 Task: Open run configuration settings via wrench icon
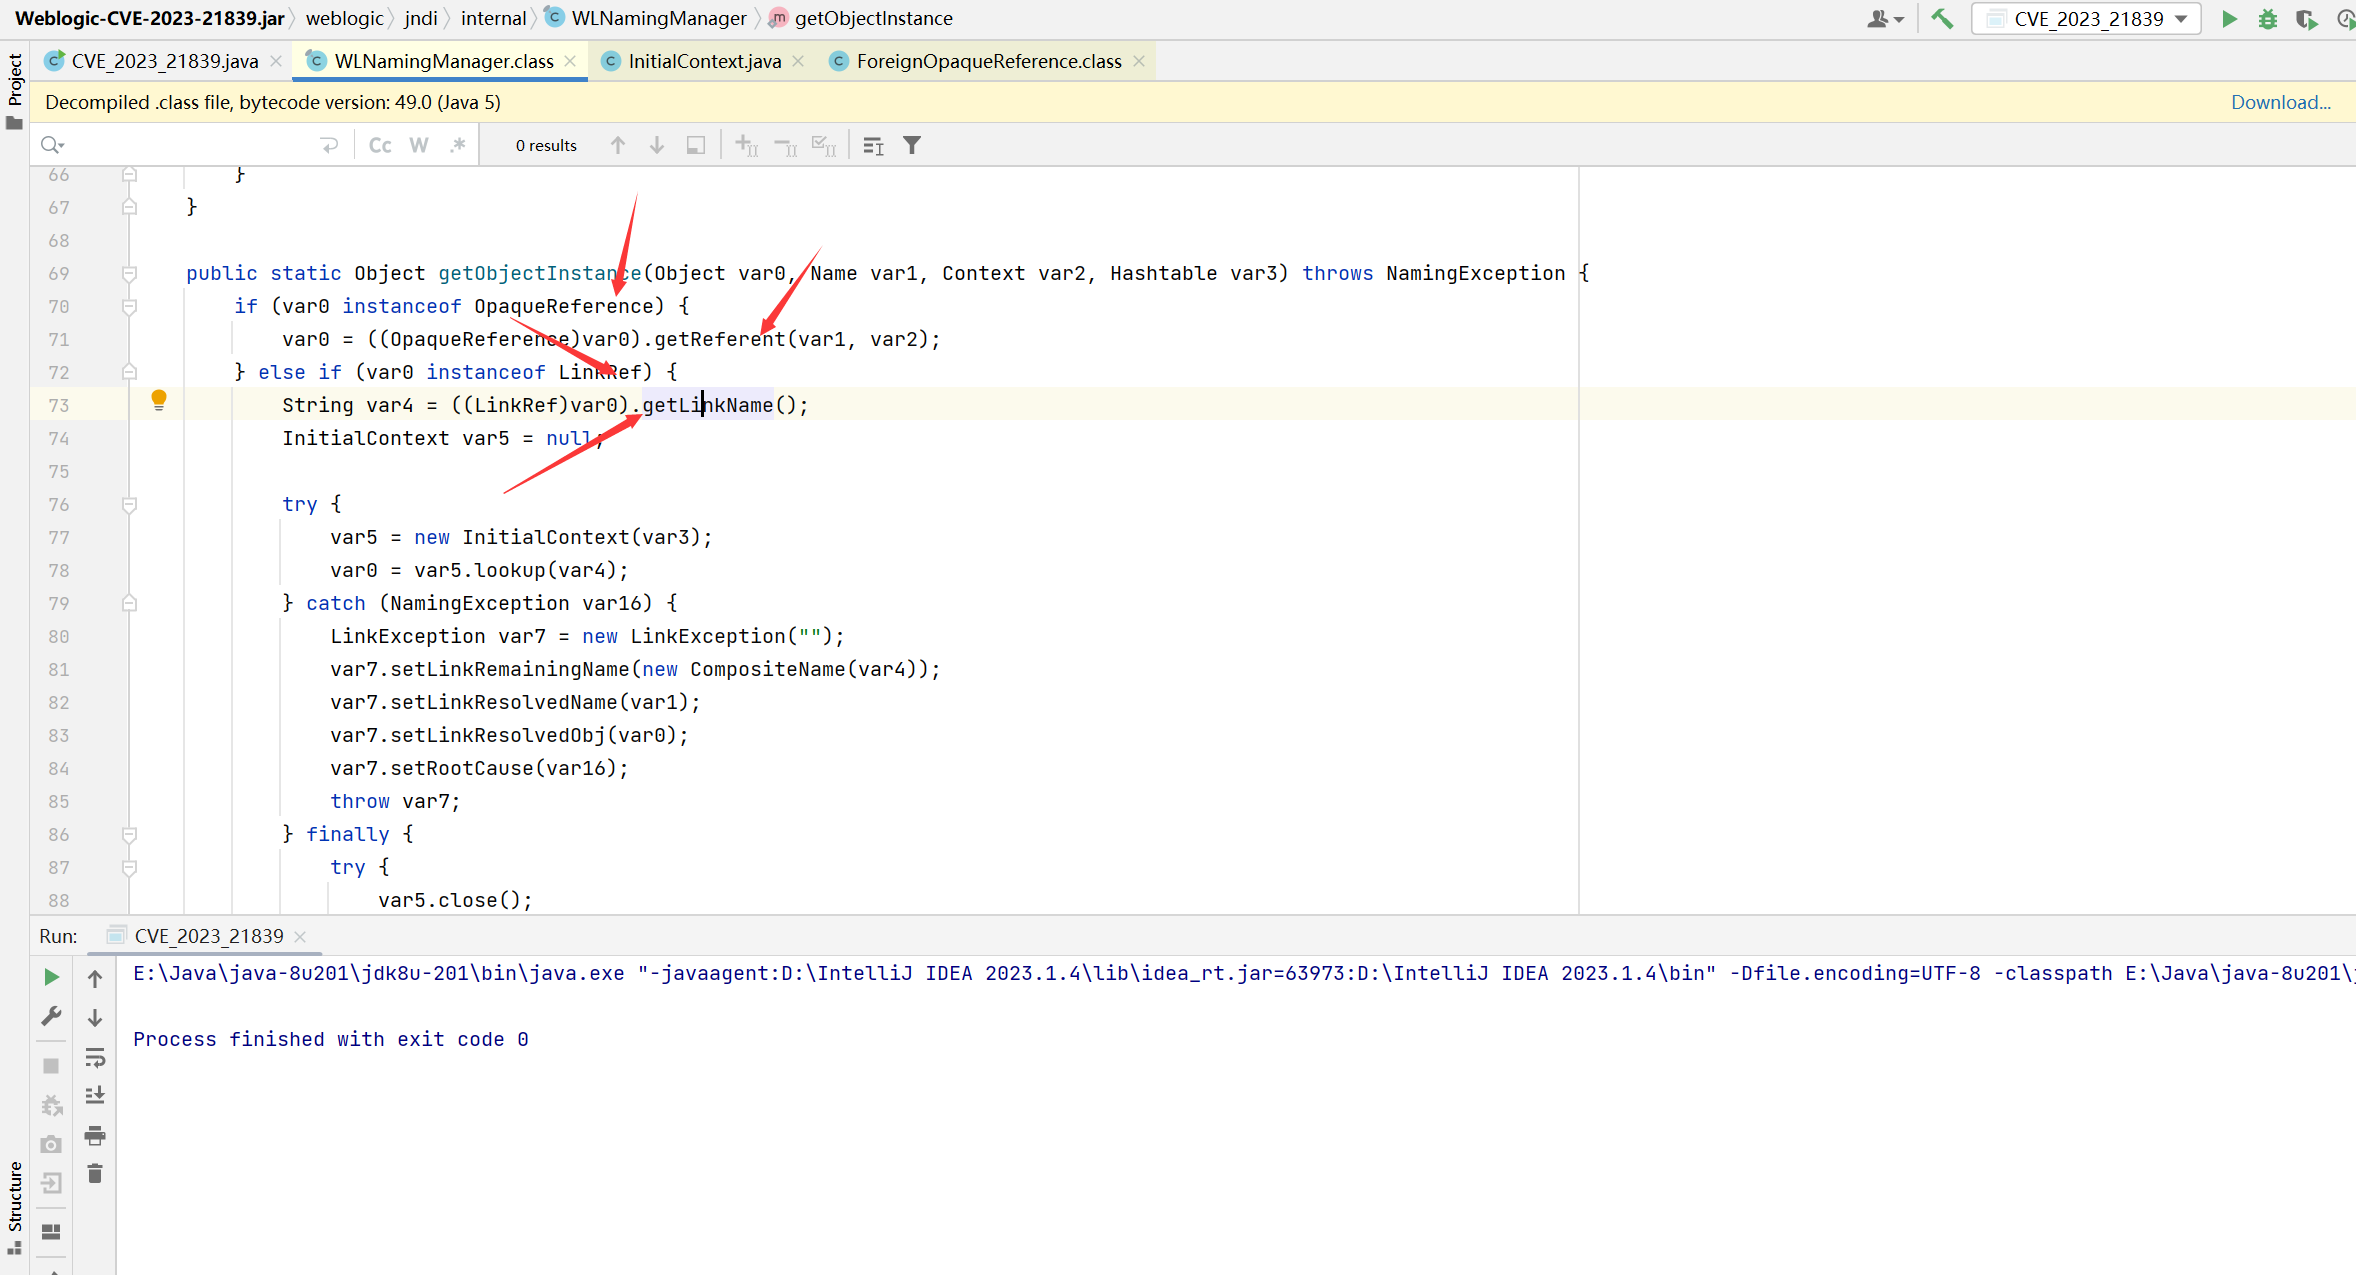point(52,1017)
